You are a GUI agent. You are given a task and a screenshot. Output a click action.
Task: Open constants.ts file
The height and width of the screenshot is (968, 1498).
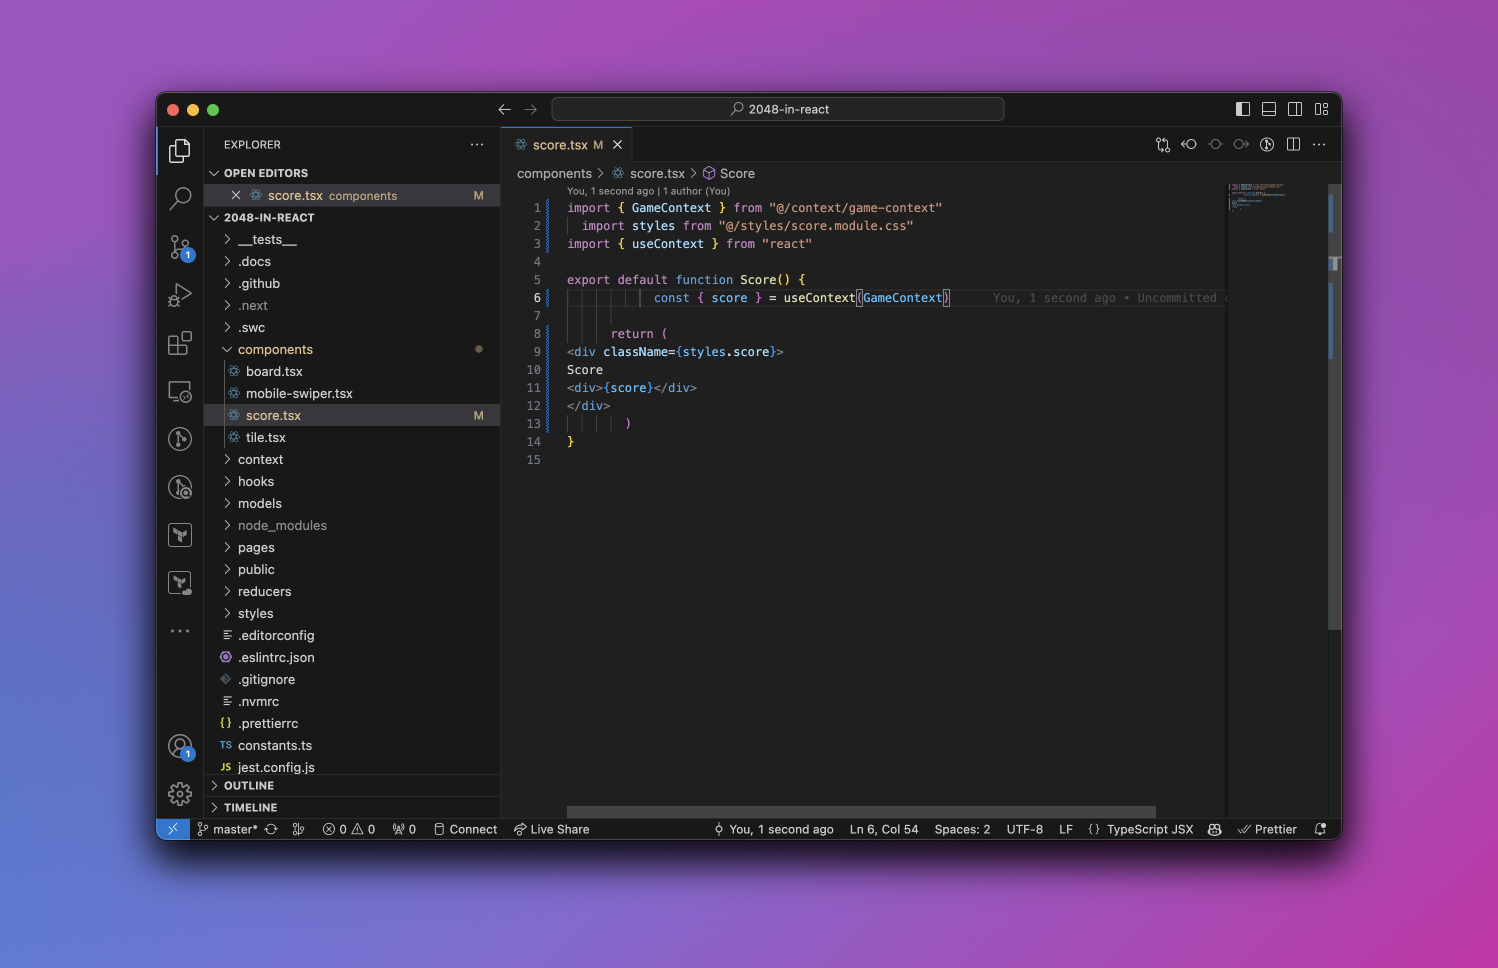pyautogui.click(x=353, y=746)
